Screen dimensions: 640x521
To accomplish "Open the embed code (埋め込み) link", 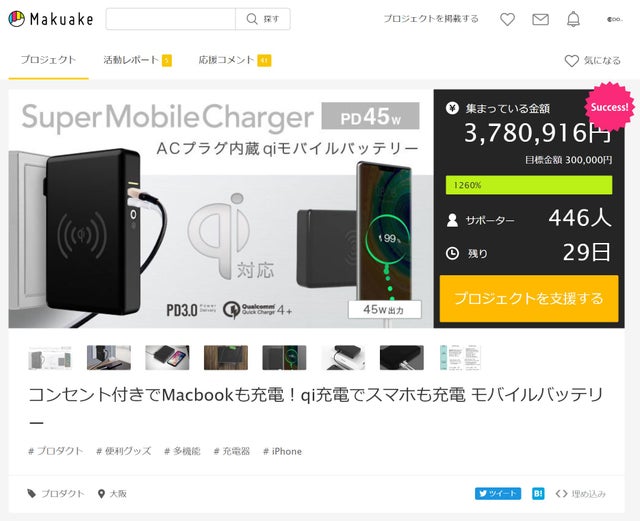I will point(580,494).
